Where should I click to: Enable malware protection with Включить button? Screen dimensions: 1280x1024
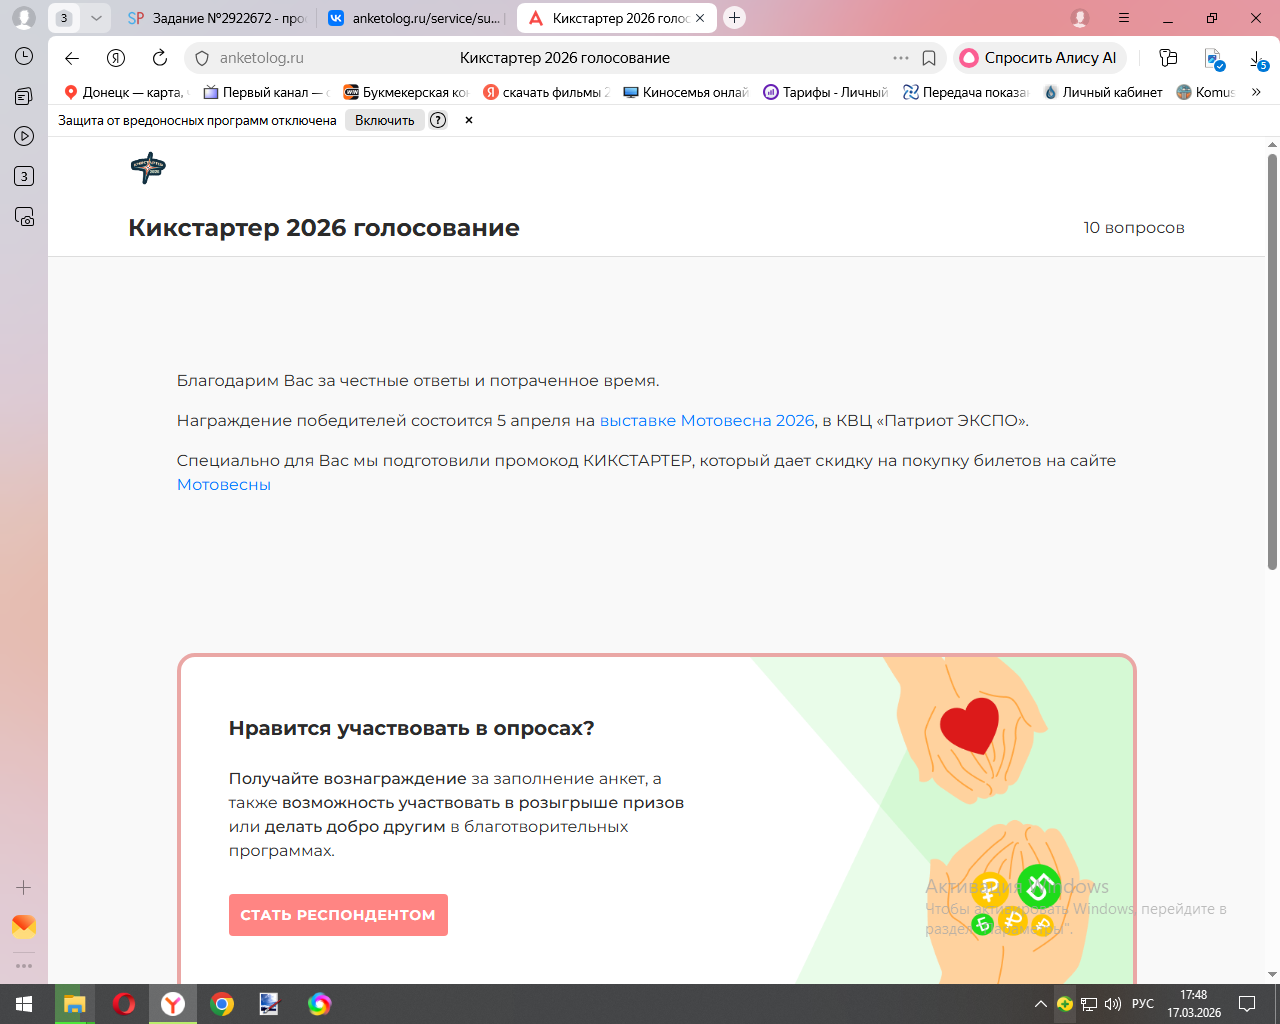[385, 120]
